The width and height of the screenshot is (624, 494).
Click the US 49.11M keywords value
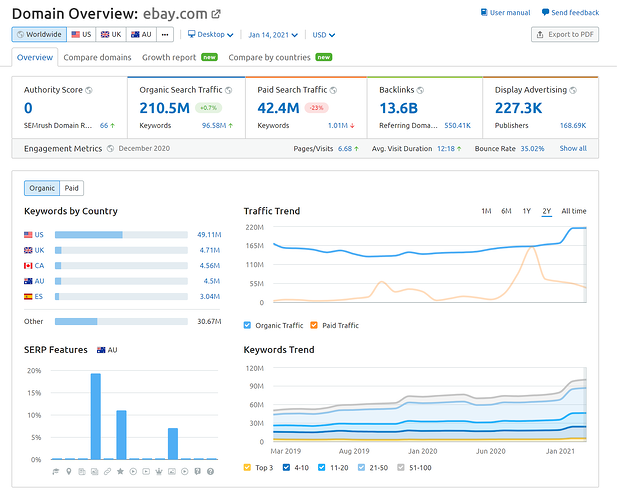tap(209, 235)
